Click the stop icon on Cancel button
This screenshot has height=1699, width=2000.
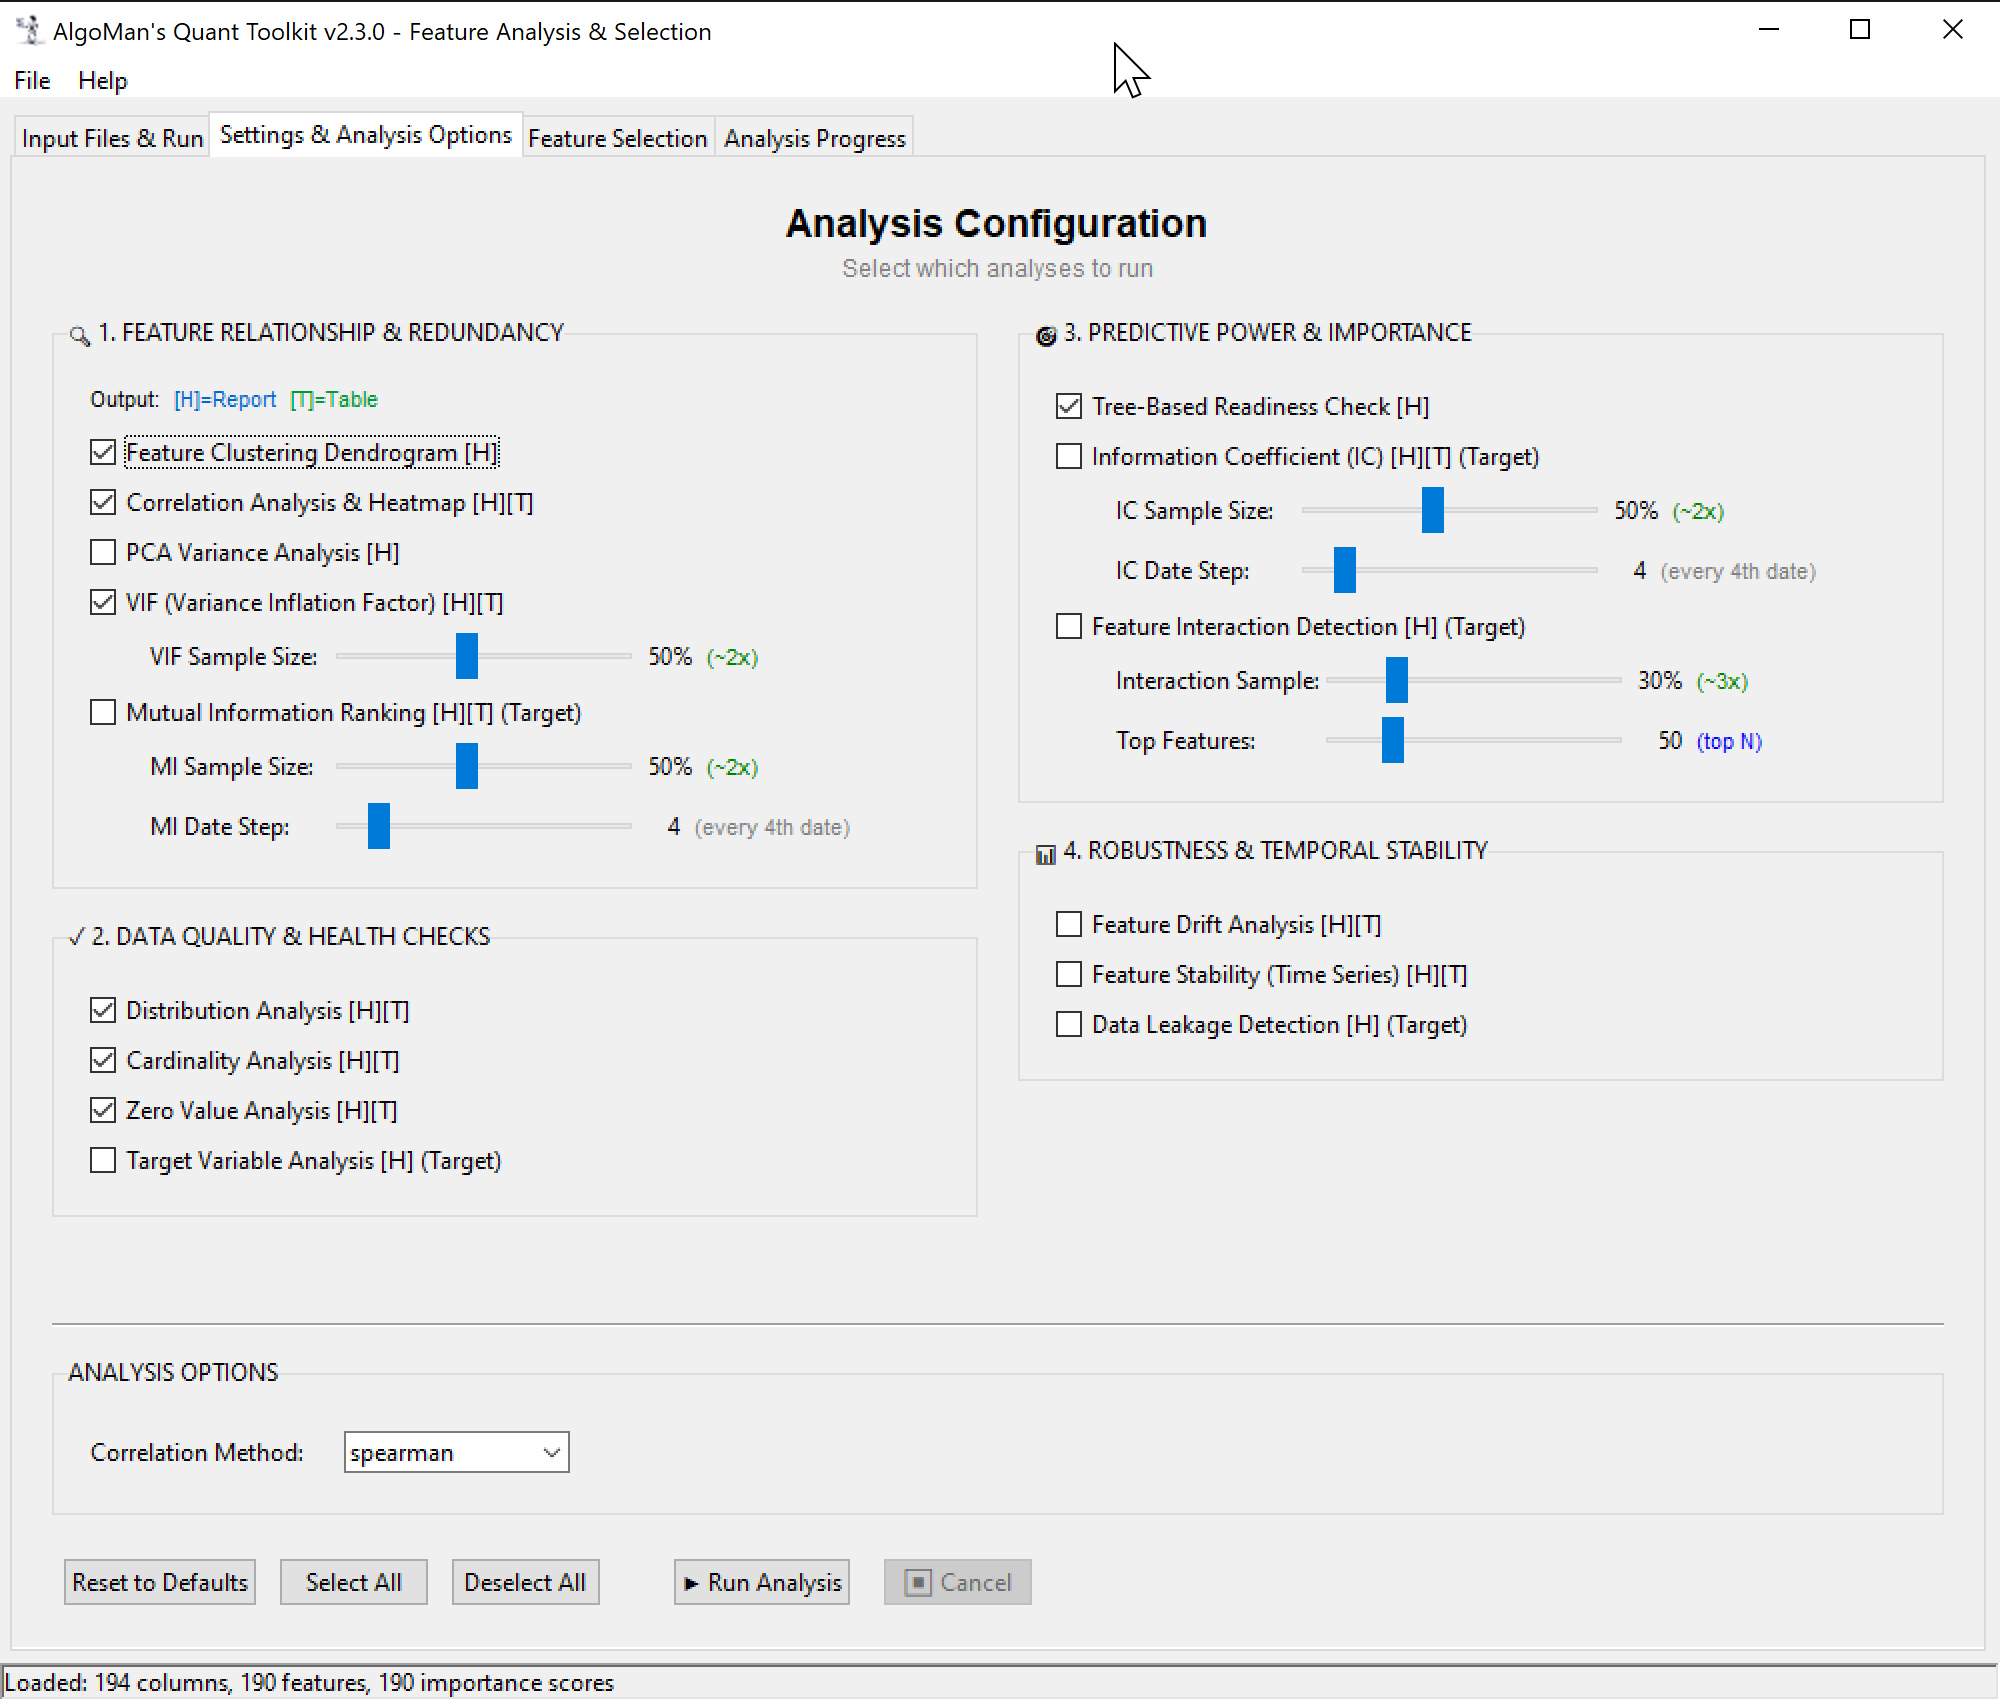click(x=917, y=1583)
